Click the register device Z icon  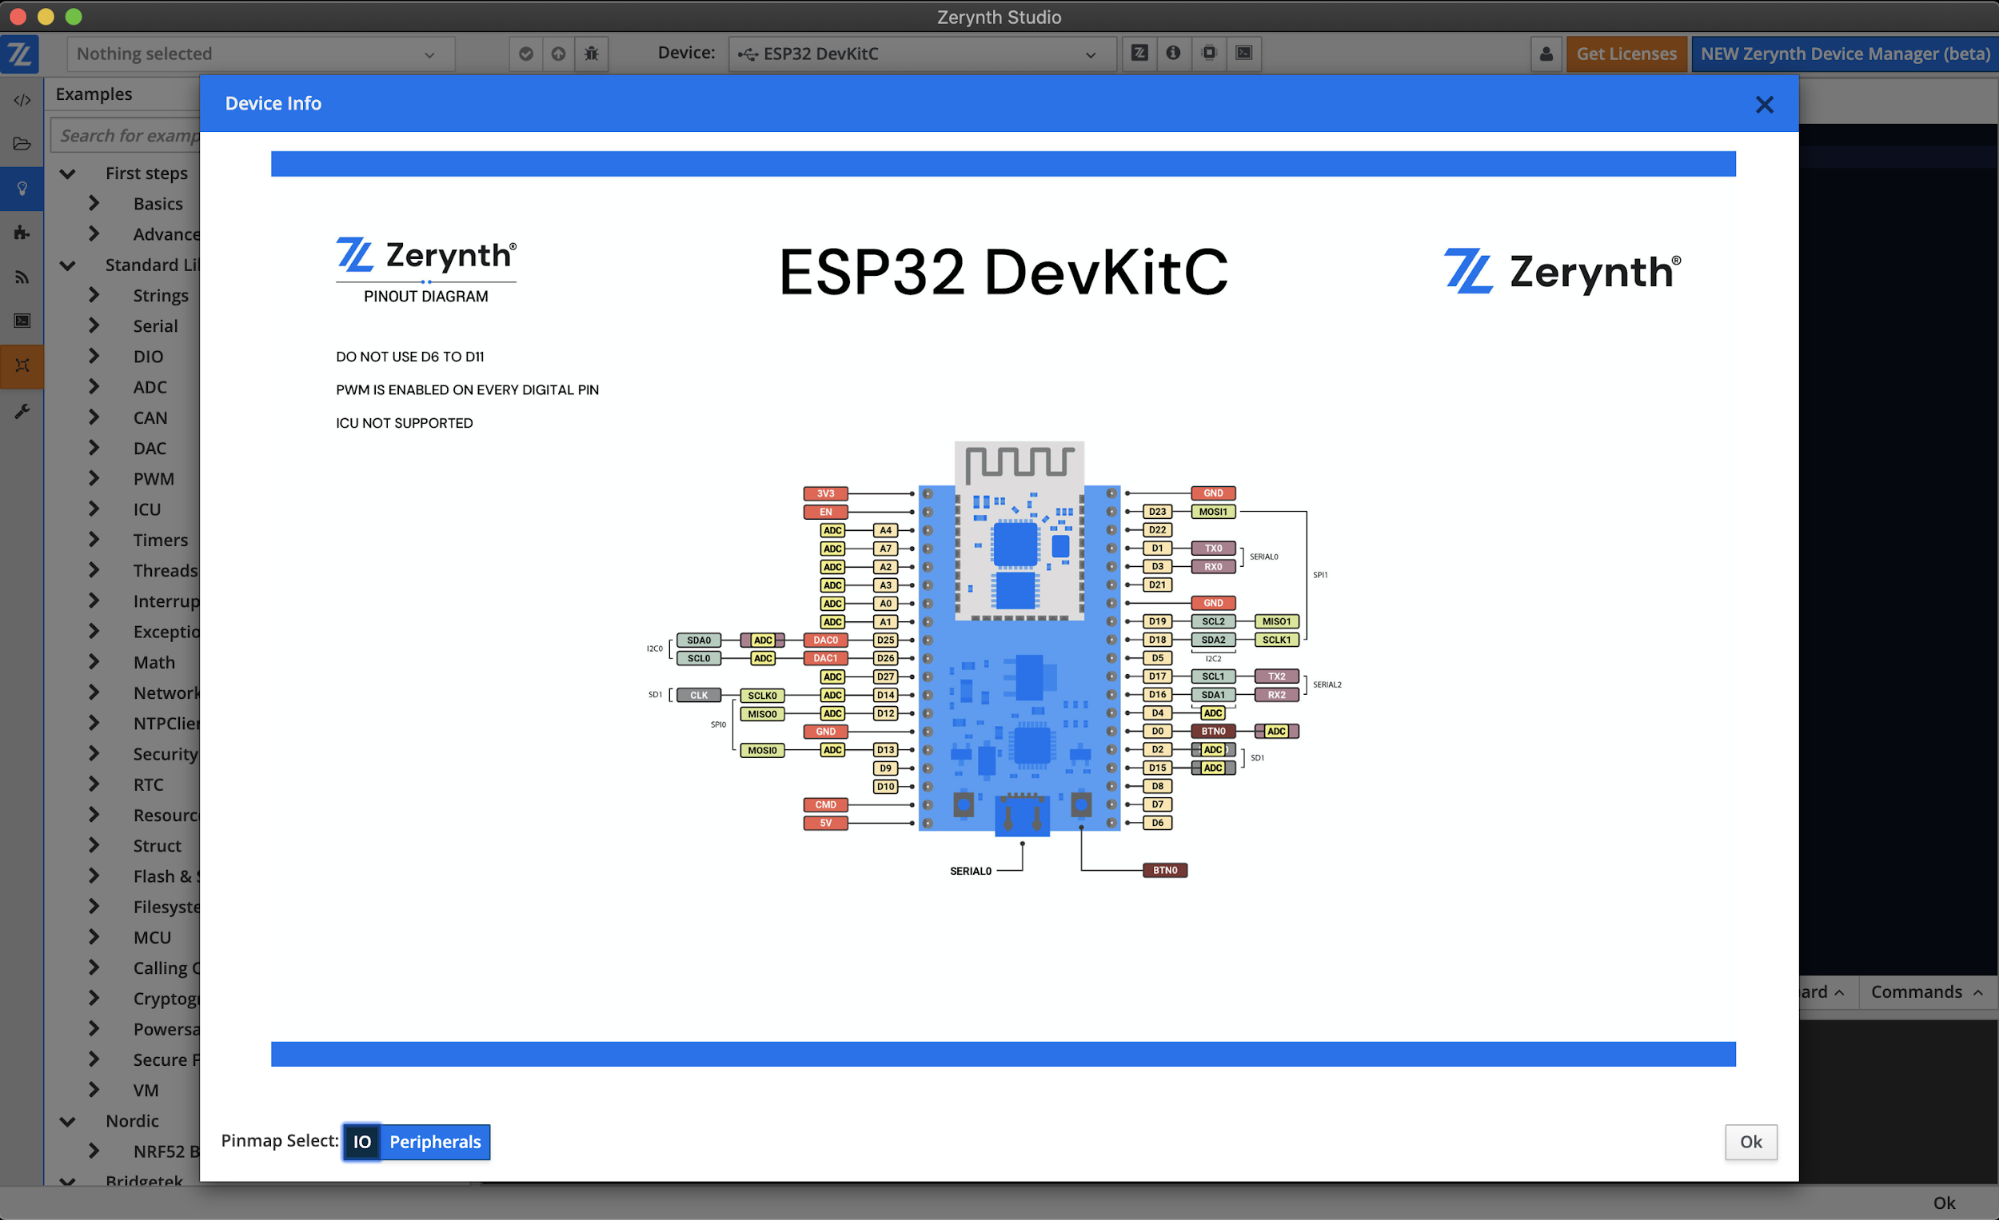1139,53
